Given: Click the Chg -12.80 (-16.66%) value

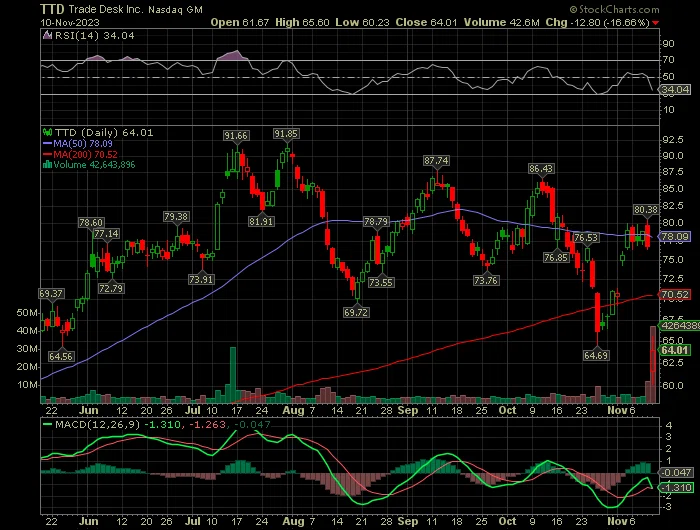Looking at the screenshot, I should (597, 22).
